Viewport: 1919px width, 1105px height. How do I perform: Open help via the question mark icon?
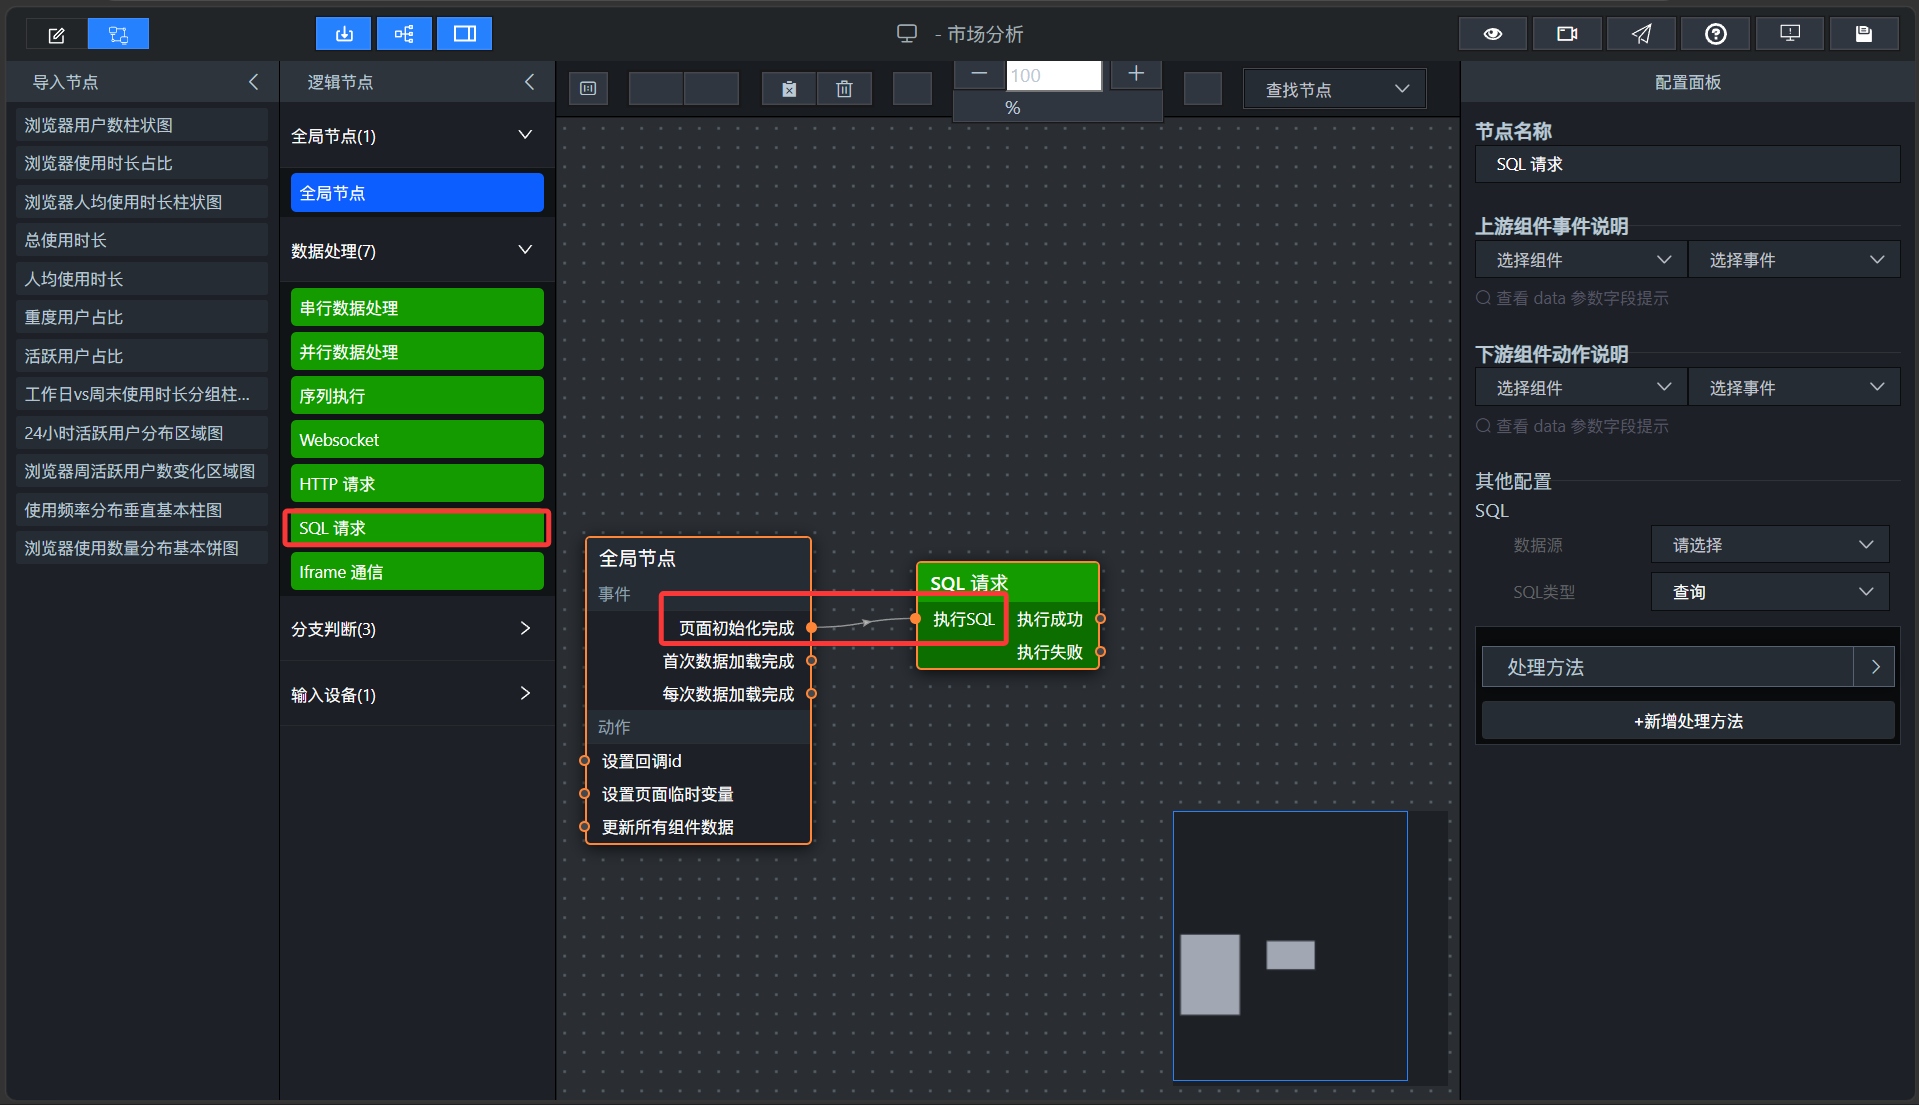click(1716, 34)
